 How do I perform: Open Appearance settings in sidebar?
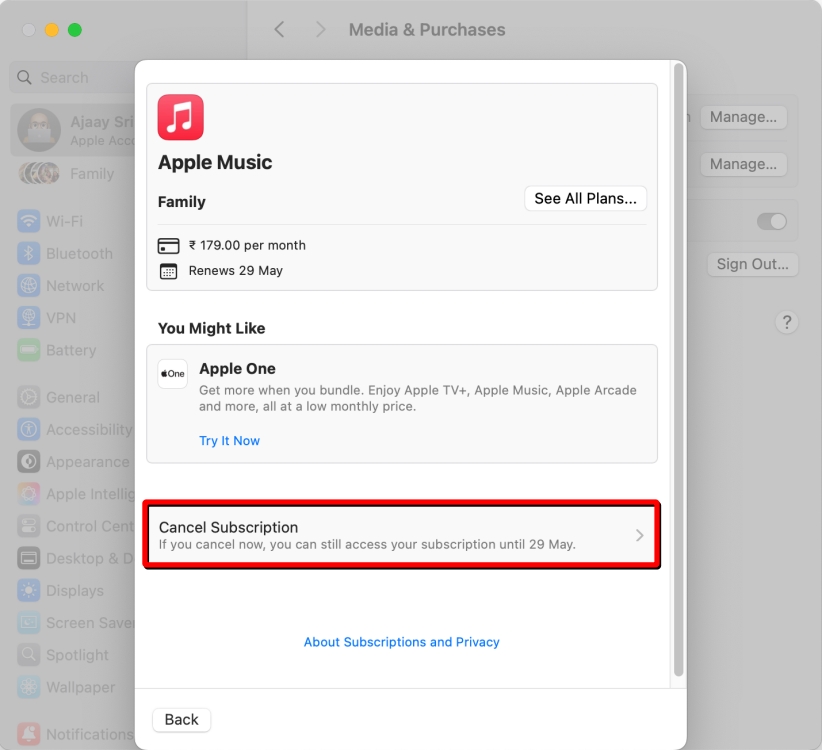point(72,462)
